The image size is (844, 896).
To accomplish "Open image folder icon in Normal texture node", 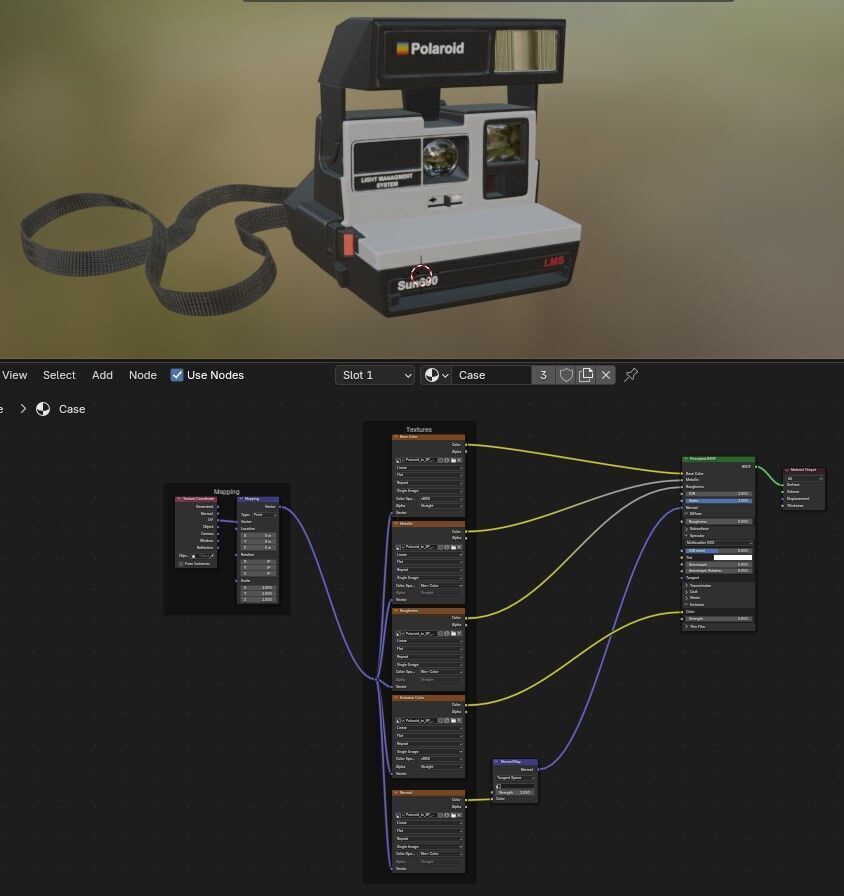I will click(x=453, y=815).
